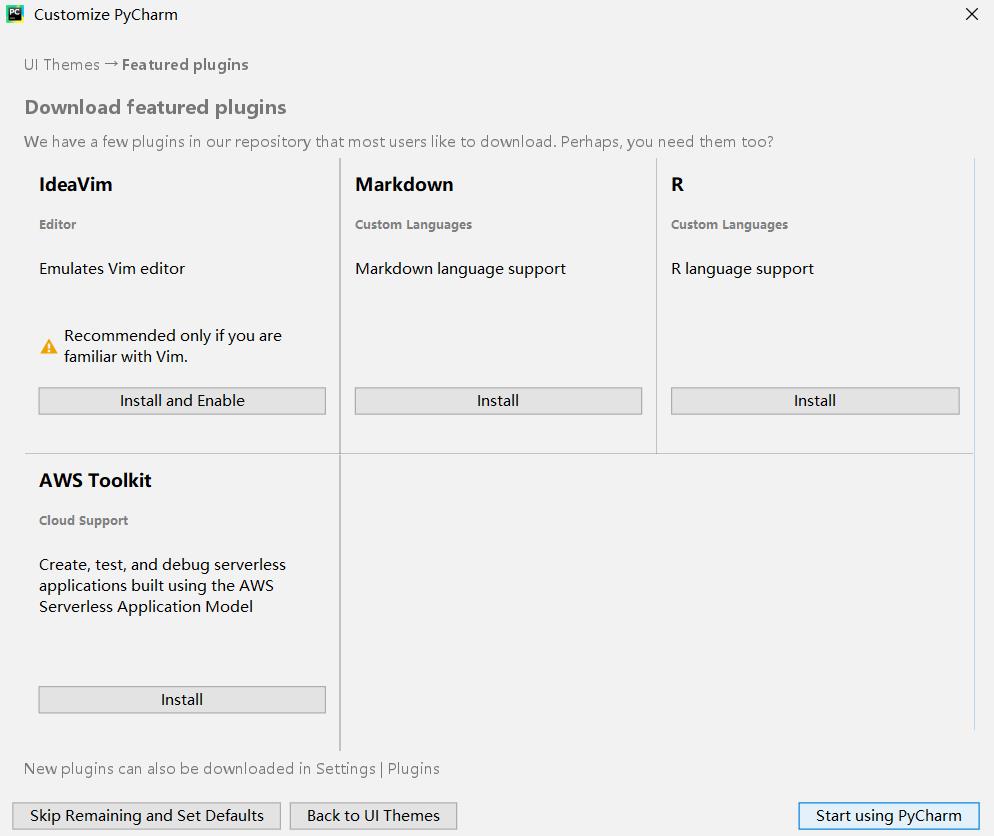Click Custom Languages label under R

(x=730, y=224)
